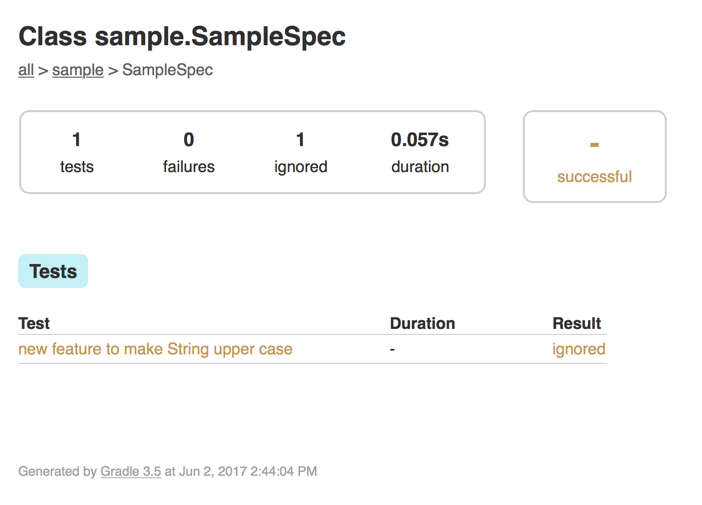Click the ignored count in summary

pos(300,141)
